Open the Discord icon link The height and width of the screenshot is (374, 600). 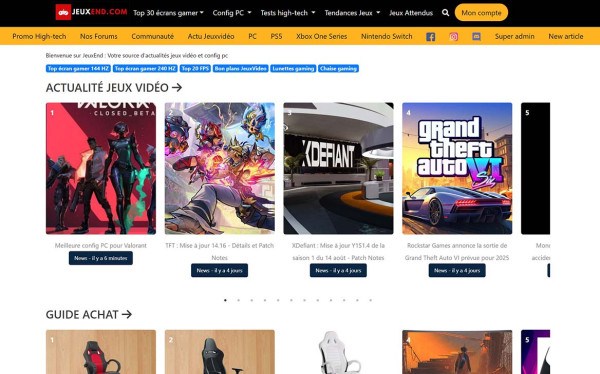(476, 37)
